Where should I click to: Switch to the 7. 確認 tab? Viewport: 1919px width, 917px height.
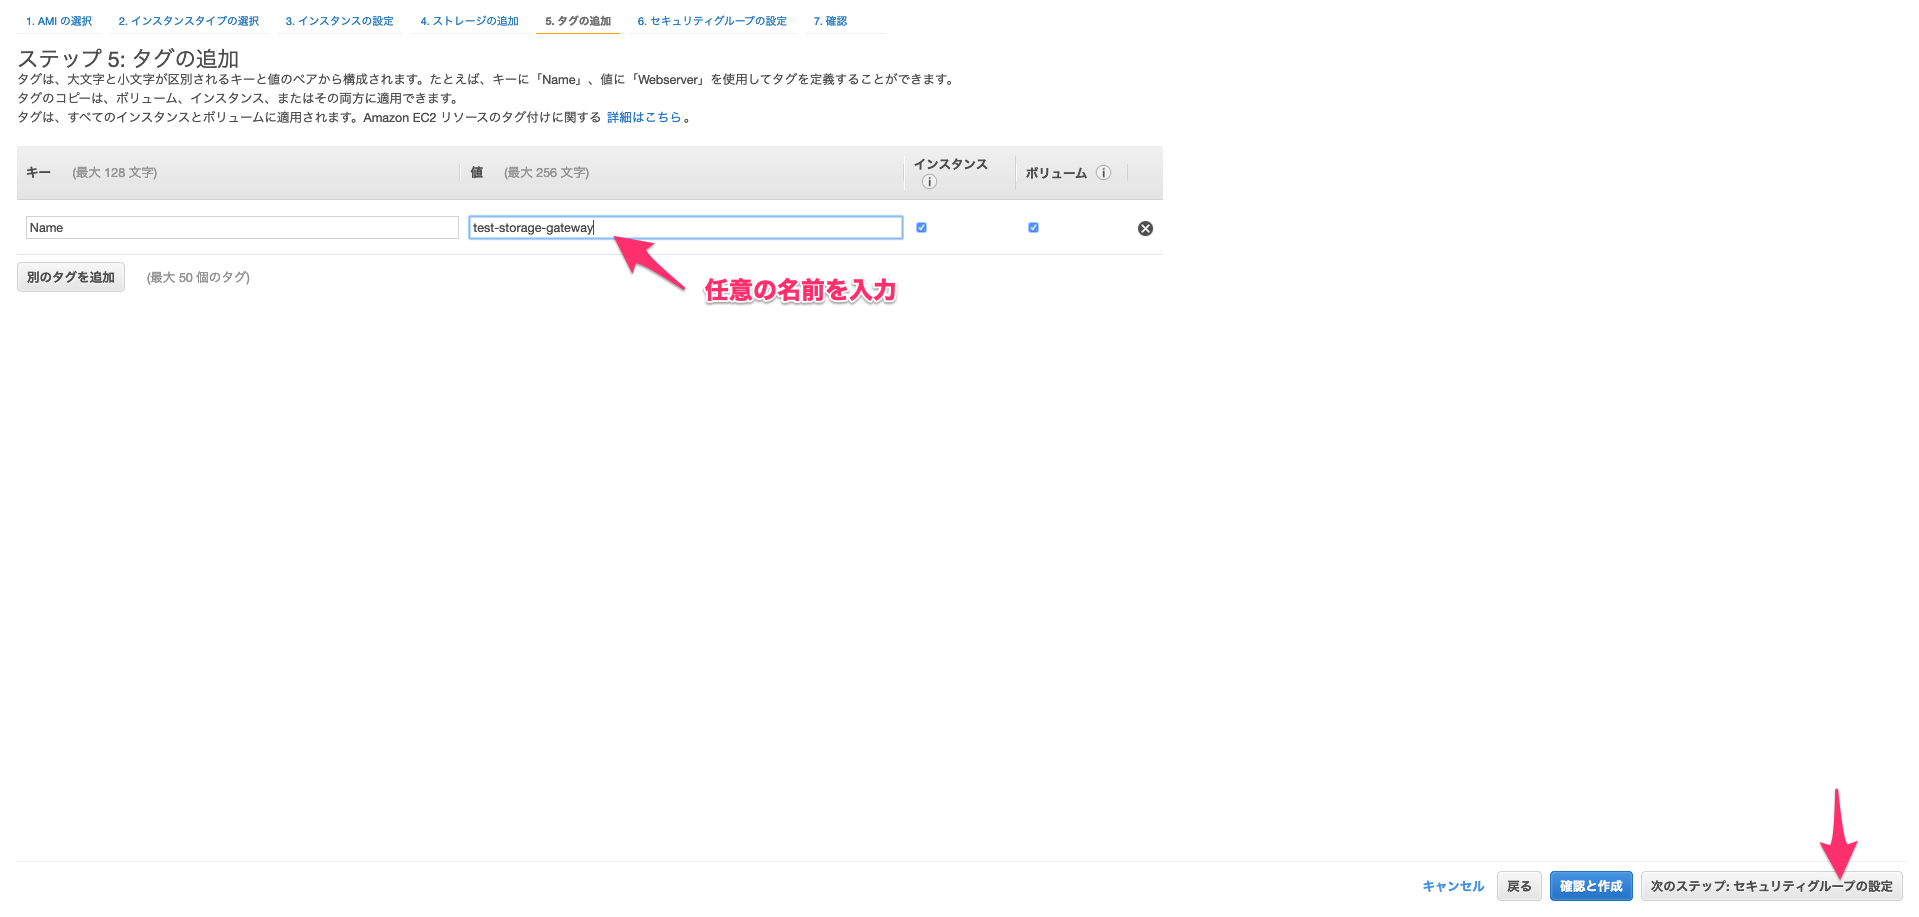tap(830, 20)
